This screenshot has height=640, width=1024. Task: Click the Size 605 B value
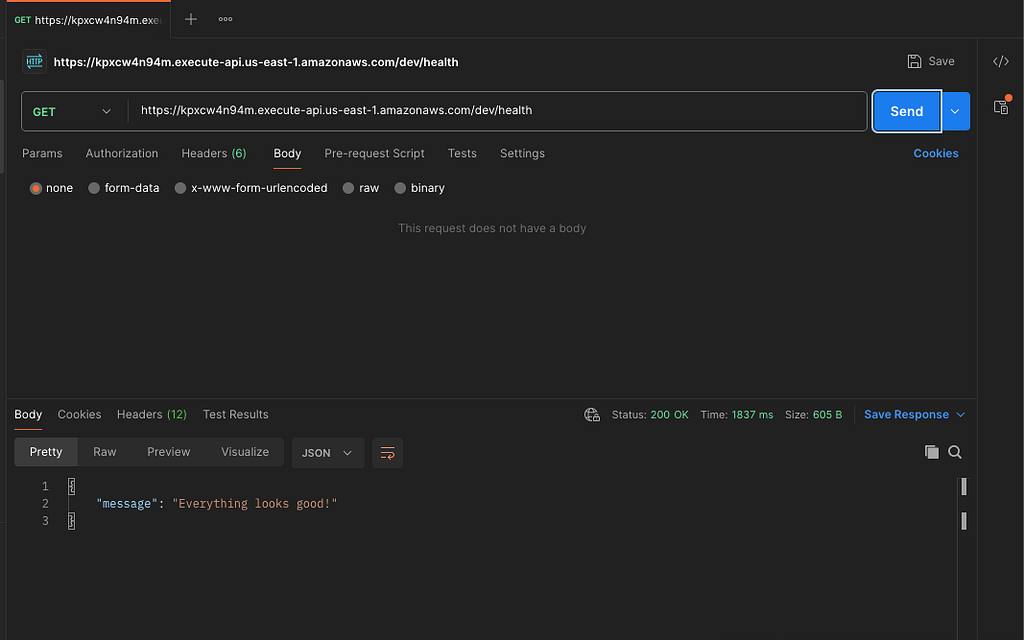pos(827,415)
